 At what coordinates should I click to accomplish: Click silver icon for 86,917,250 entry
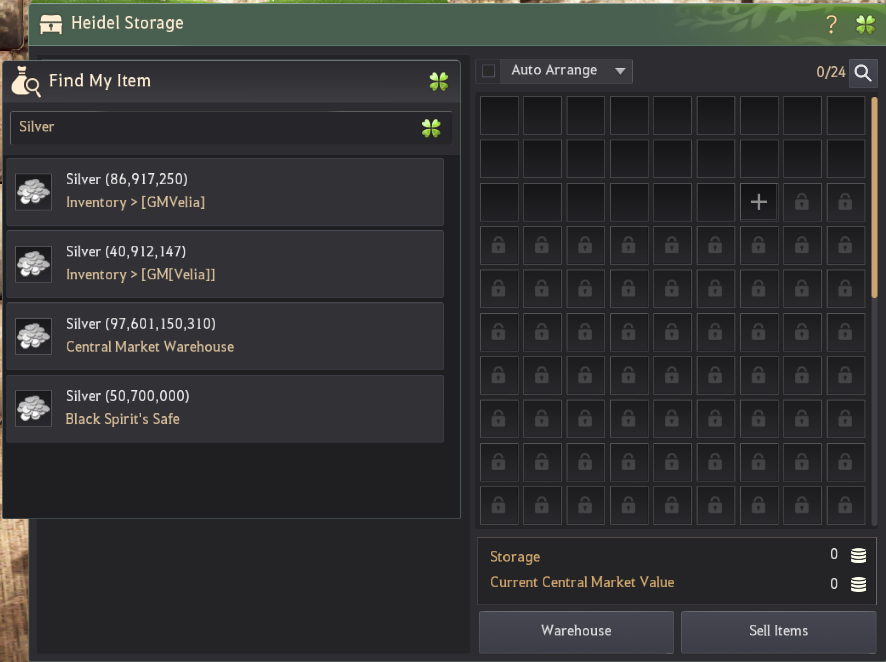[x=33, y=191]
